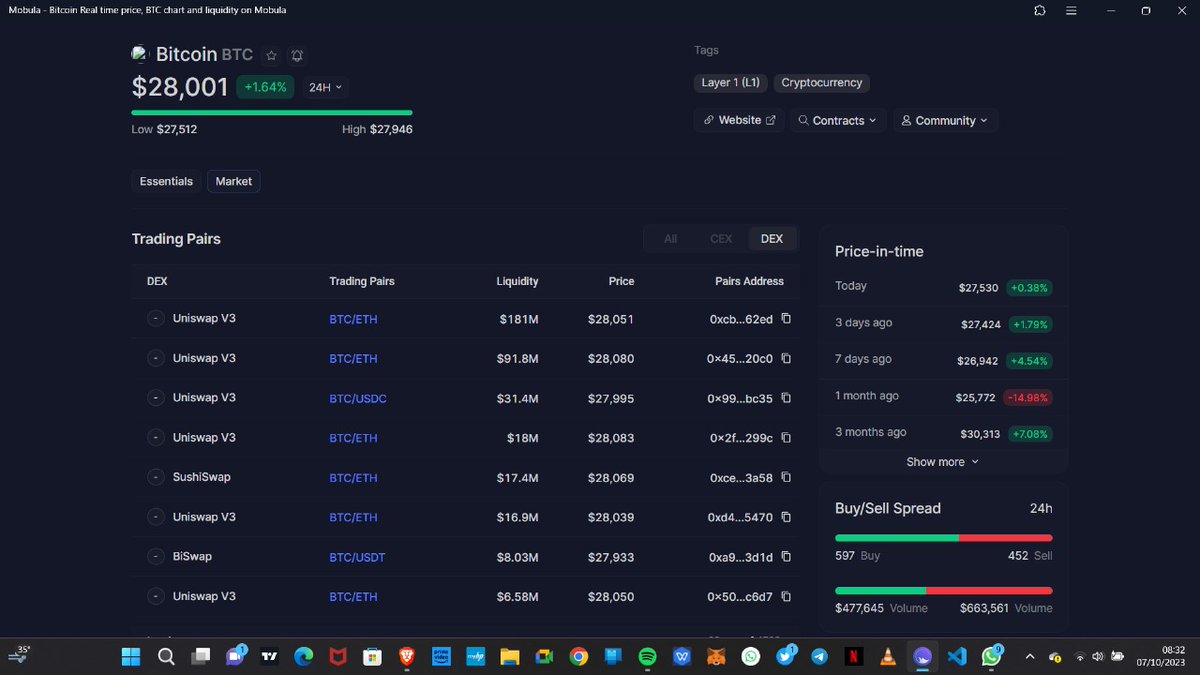Copy pair address 0xce...3a58
1200x675 pixels.
pyautogui.click(x=786, y=478)
